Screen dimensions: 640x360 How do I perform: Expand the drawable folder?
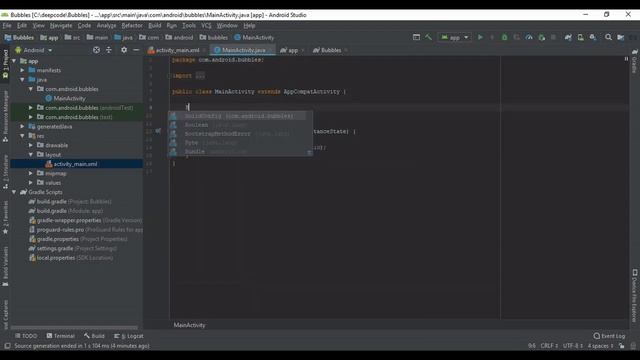click(x=31, y=145)
